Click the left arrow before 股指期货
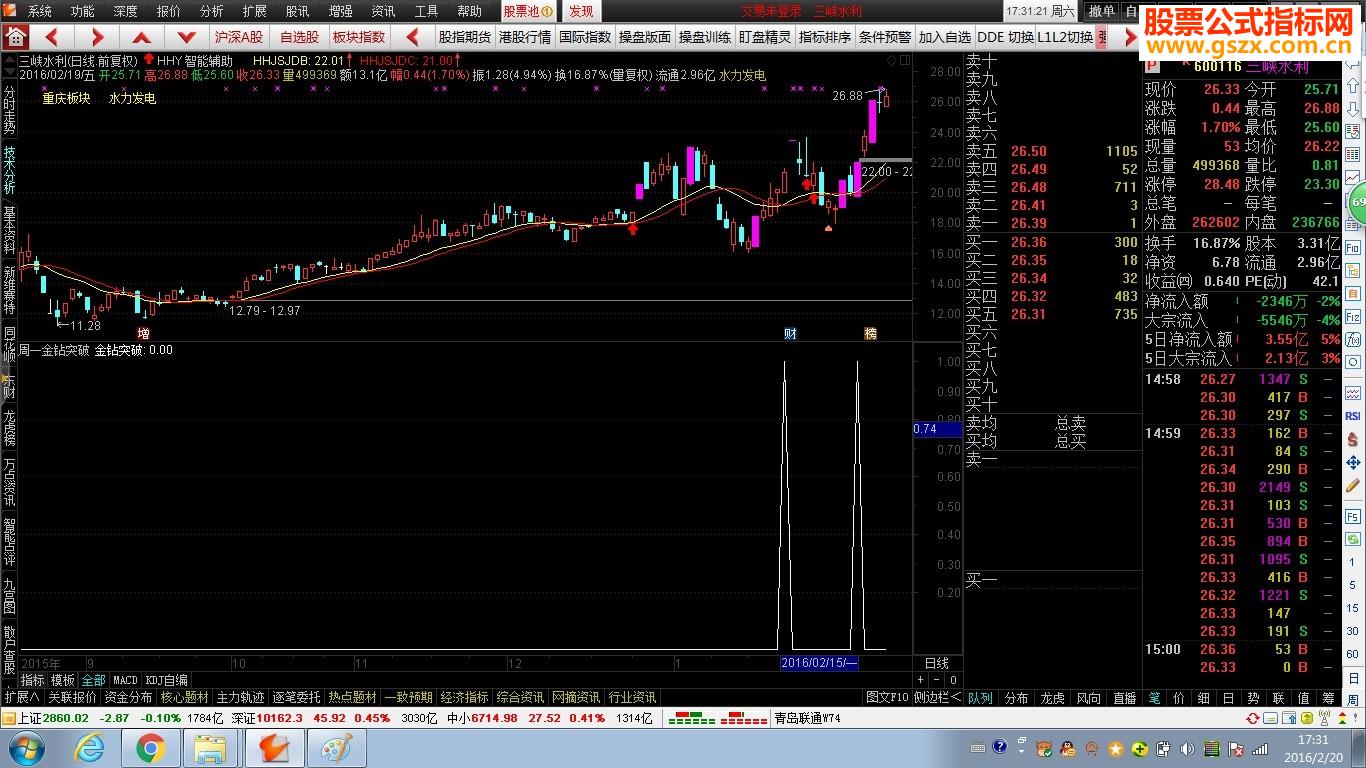 click(x=412, y=37)
